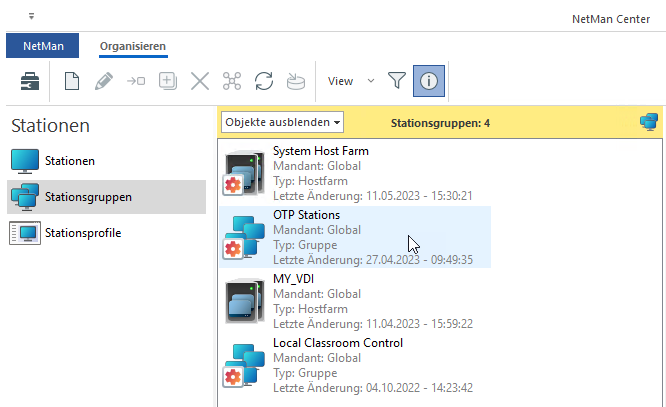Select Stationsprofile in the sidebar
This screenshot has height=407, width=666.
[82, 233]
